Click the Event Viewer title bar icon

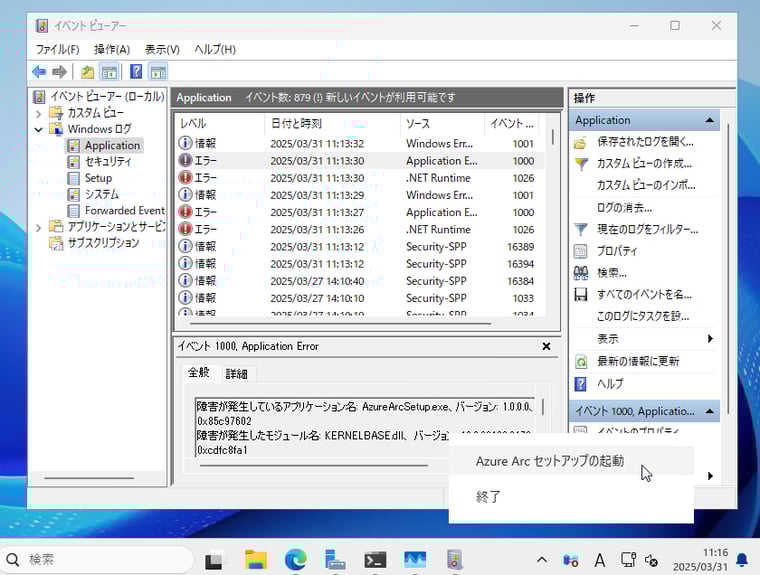(42, 25)
